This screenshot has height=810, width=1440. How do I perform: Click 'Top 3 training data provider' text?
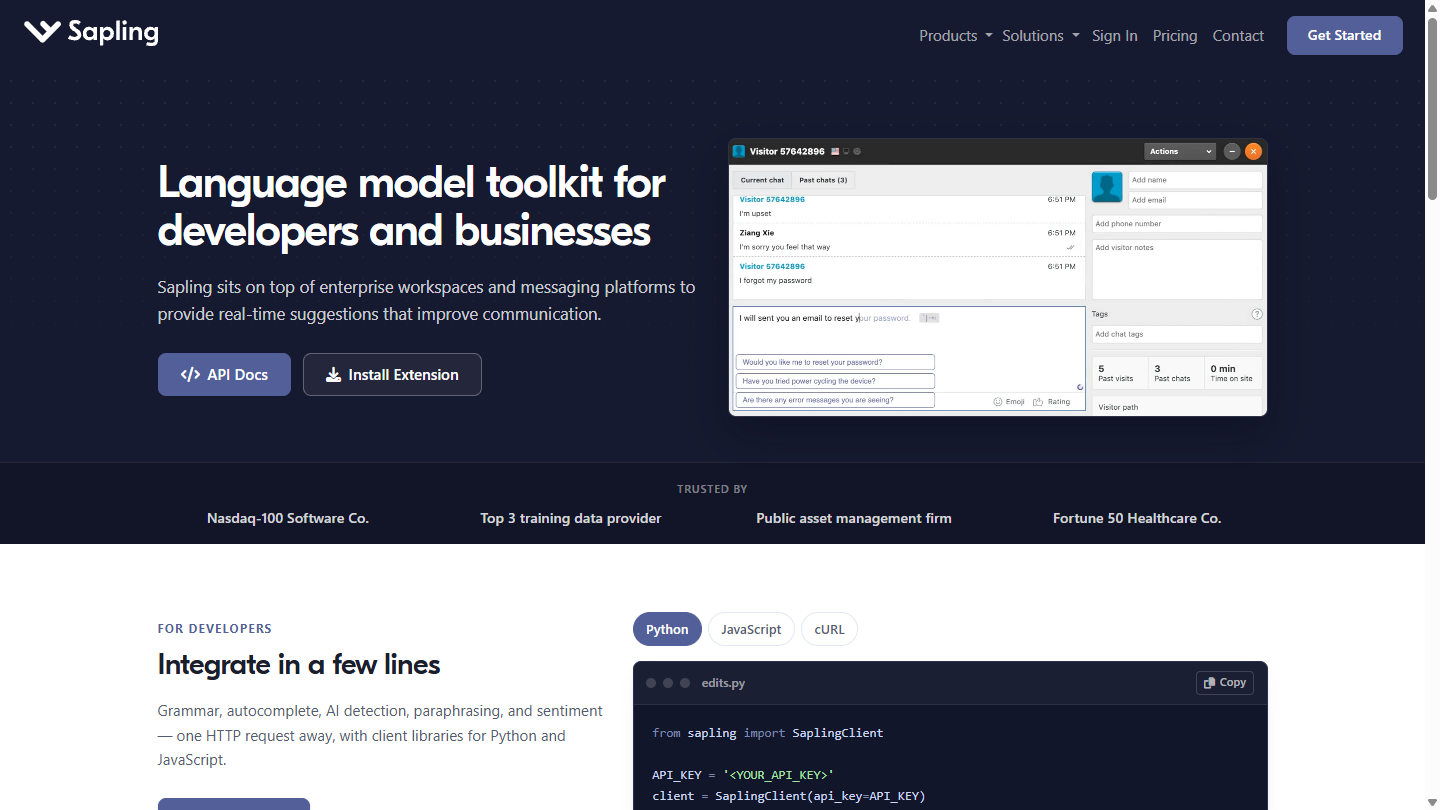click(x=571, y=518)
